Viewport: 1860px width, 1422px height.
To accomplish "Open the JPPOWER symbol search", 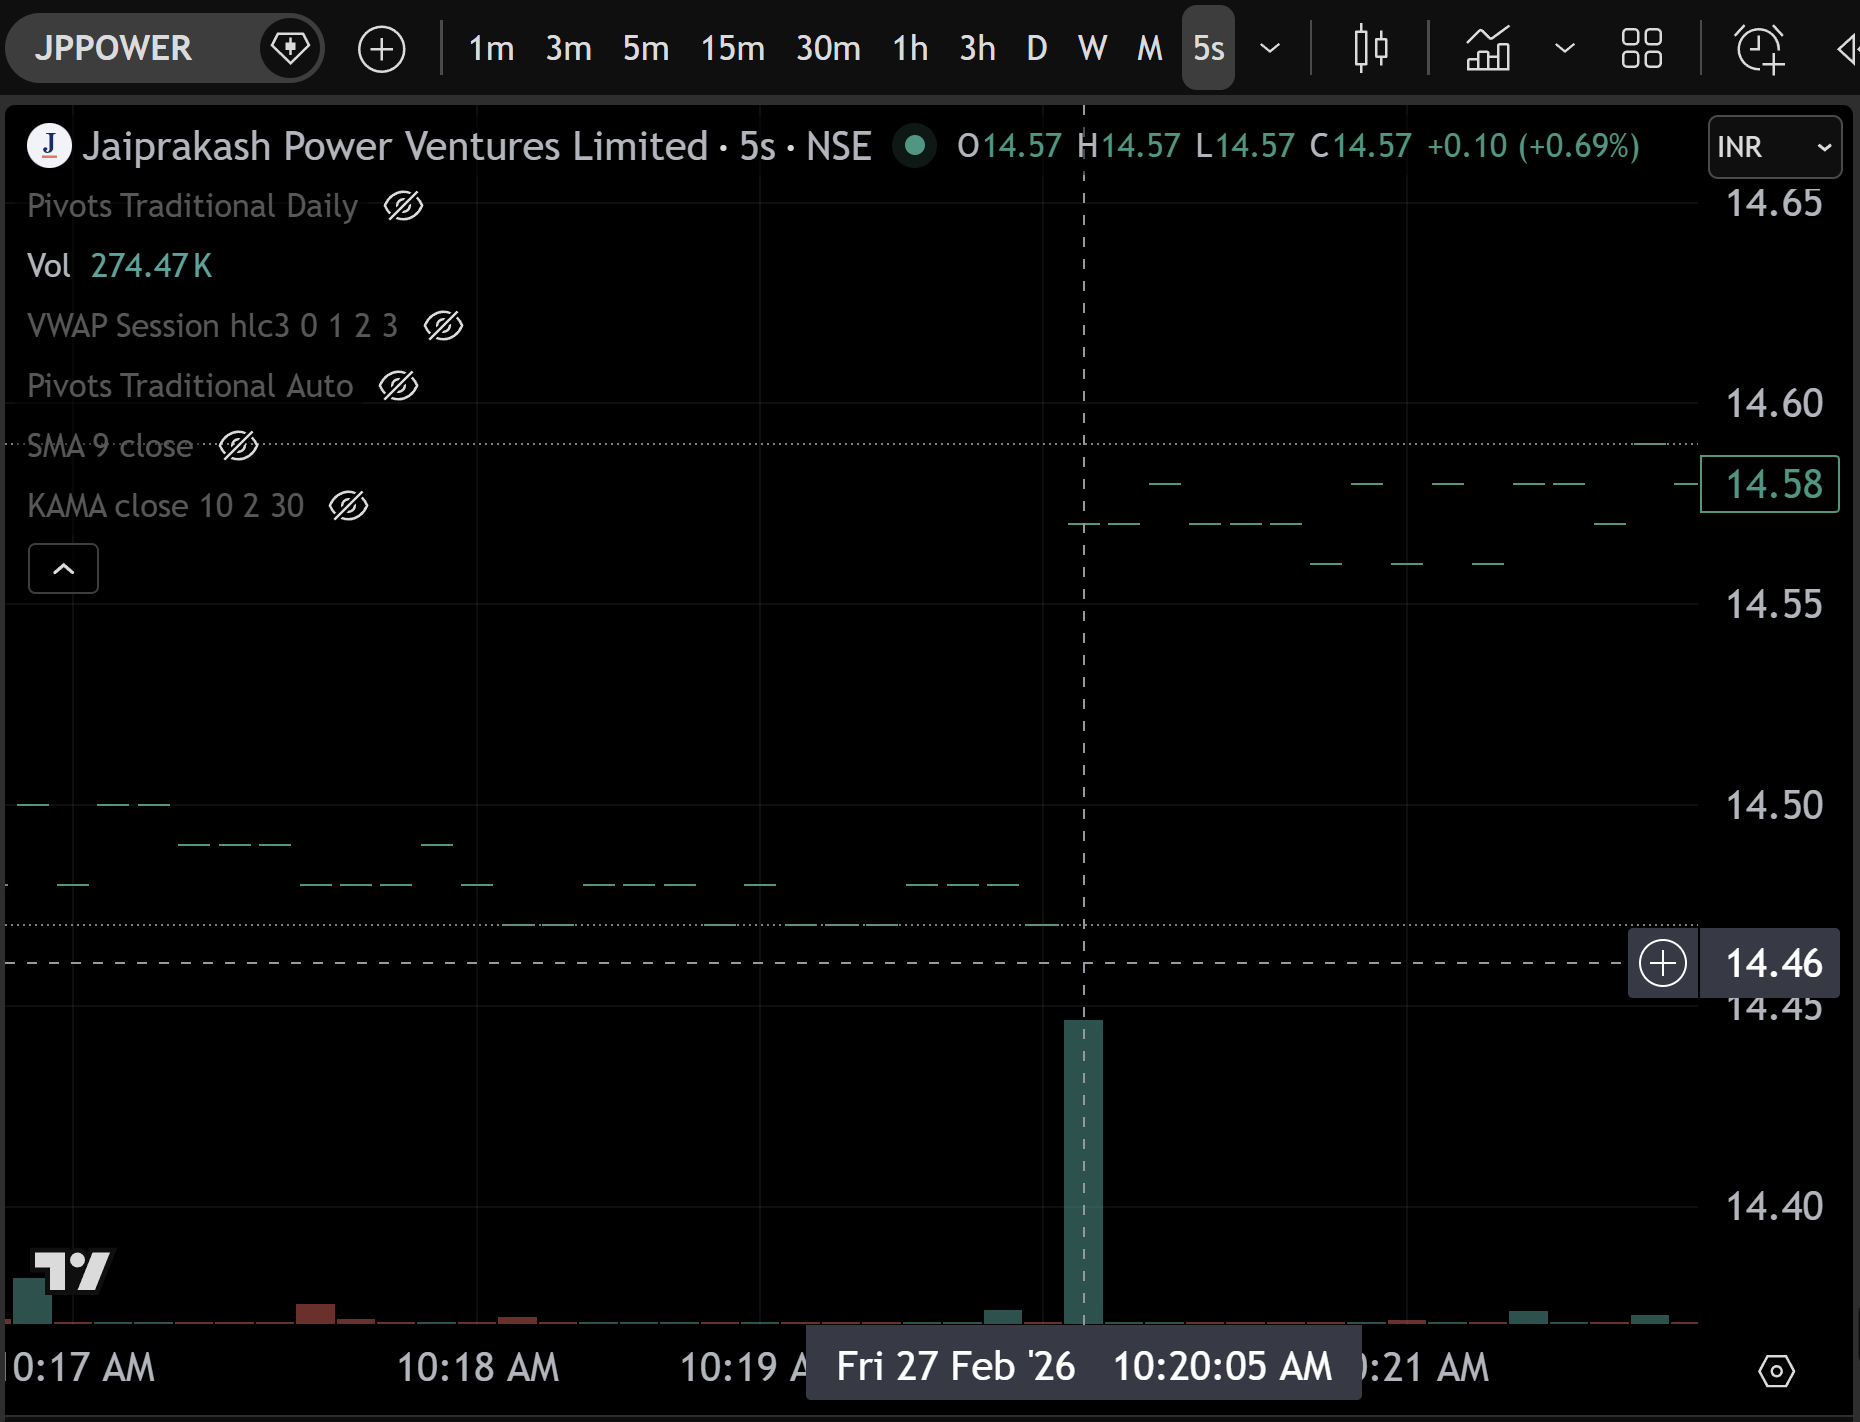I will pos(113,48).
